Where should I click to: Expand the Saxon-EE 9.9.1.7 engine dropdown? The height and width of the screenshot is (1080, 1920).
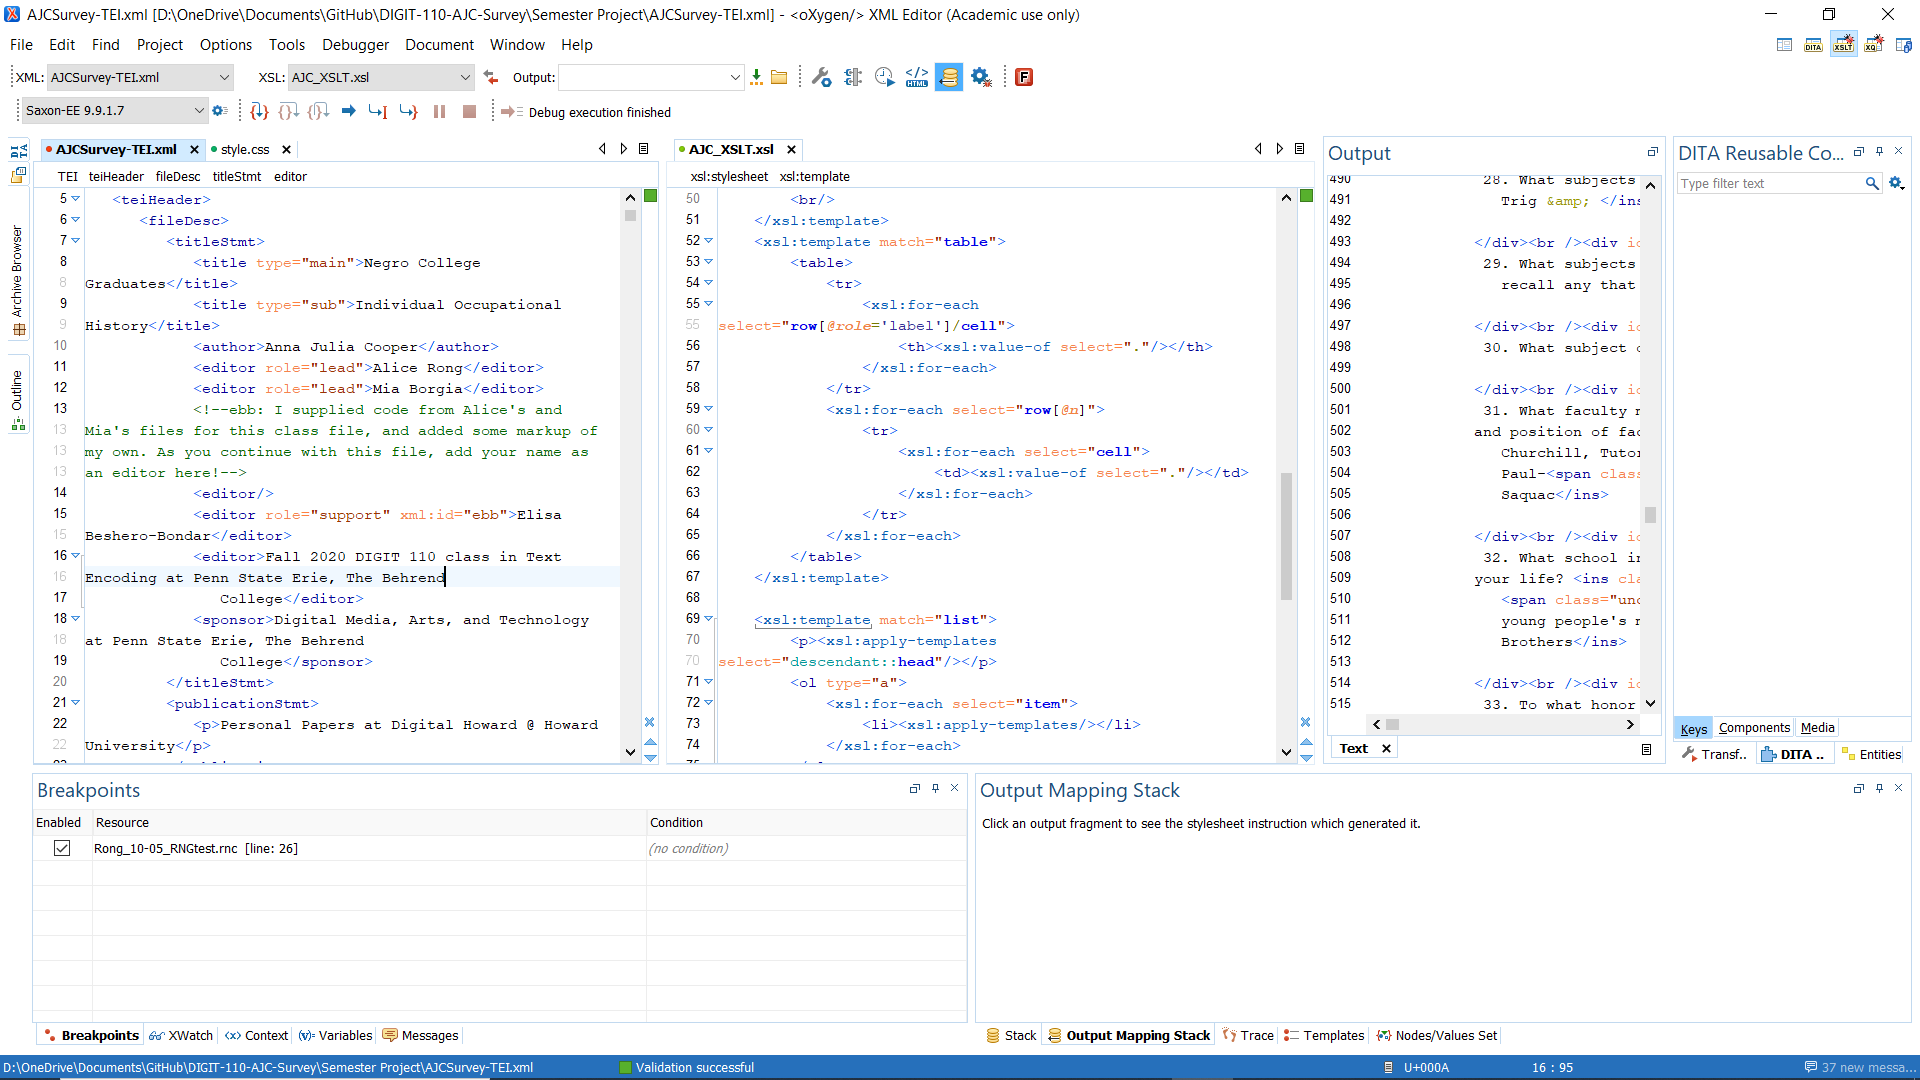(x=198, y=111)
